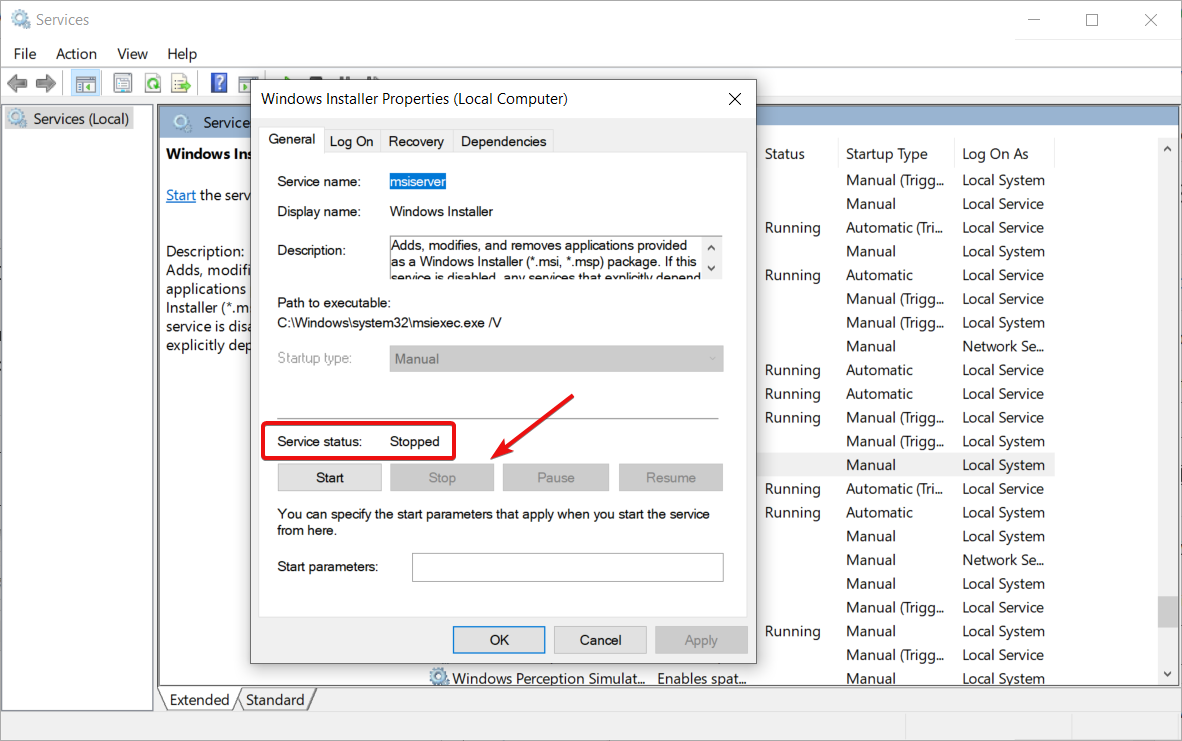
Task: Open the Properties toolbar icon
Action: (x=122, y=84)
